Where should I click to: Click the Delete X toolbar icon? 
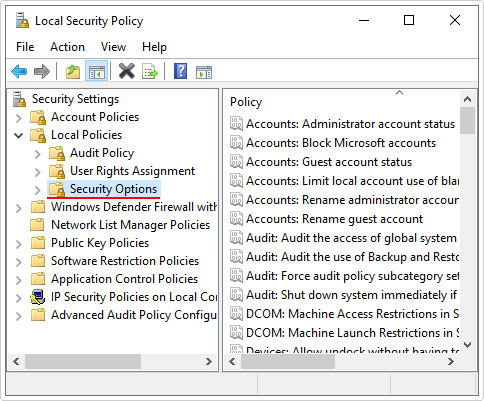coord(127,71)
